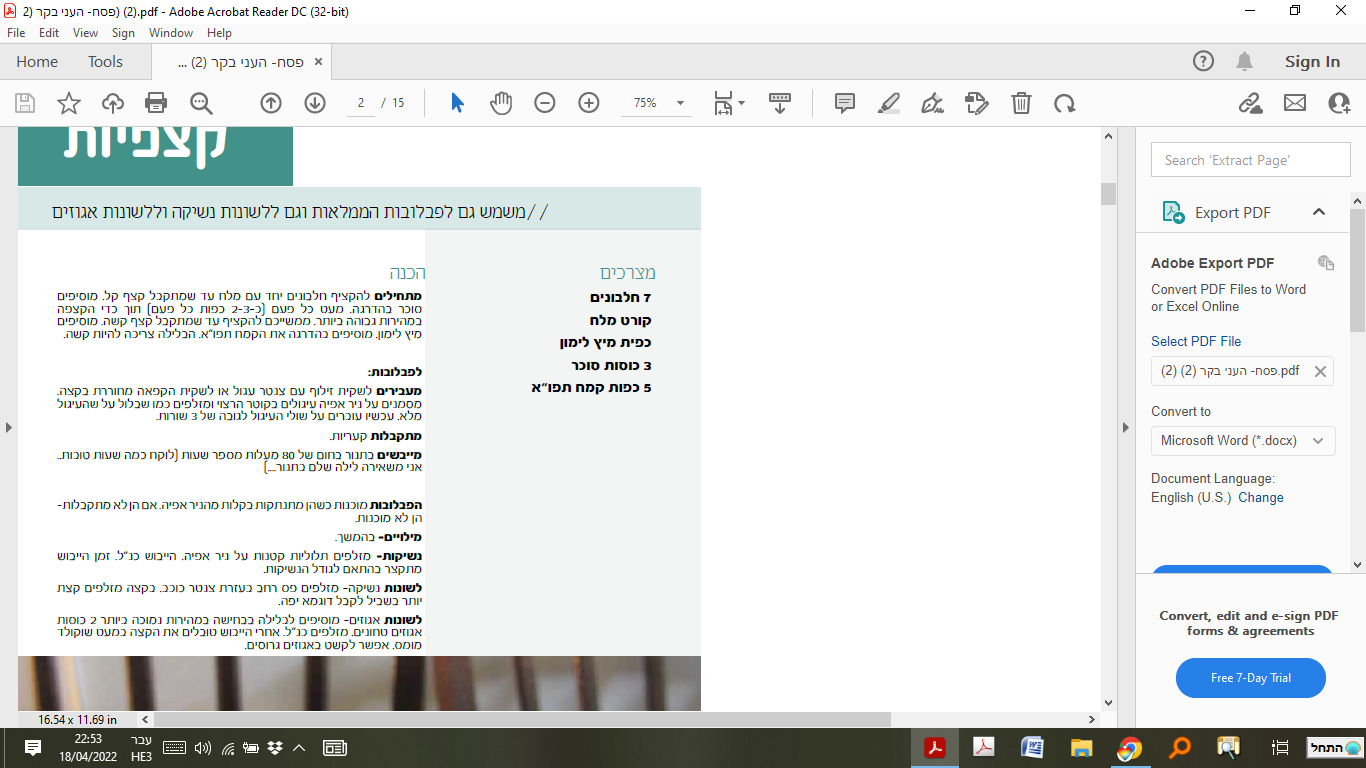1366x768 pixels.
Task: Expand the left navigation pane arrow
Action: (9, 428)
